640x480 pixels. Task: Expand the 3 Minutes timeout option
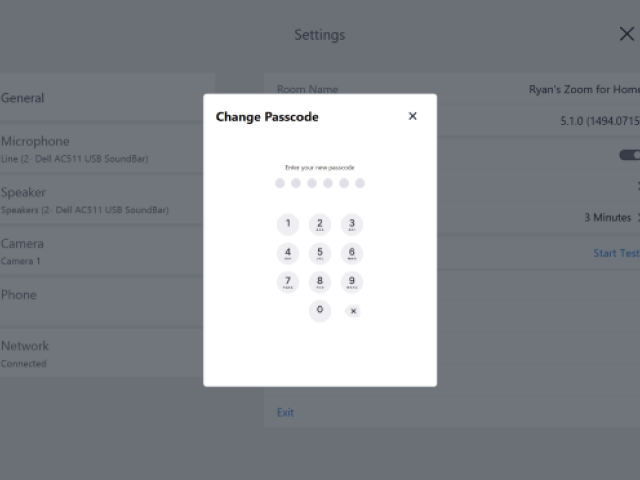610,217
